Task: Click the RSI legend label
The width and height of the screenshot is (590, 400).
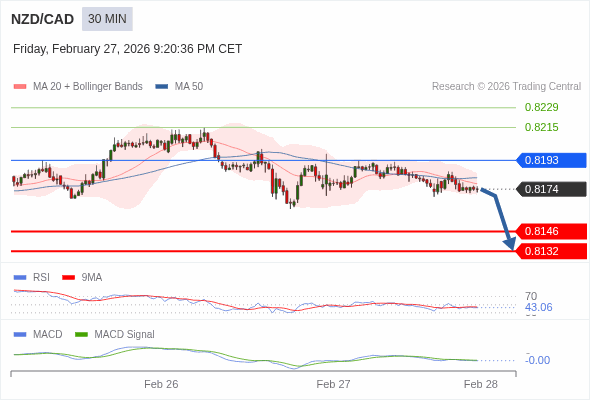Action: pyautogui.click(x=41, y=278)
